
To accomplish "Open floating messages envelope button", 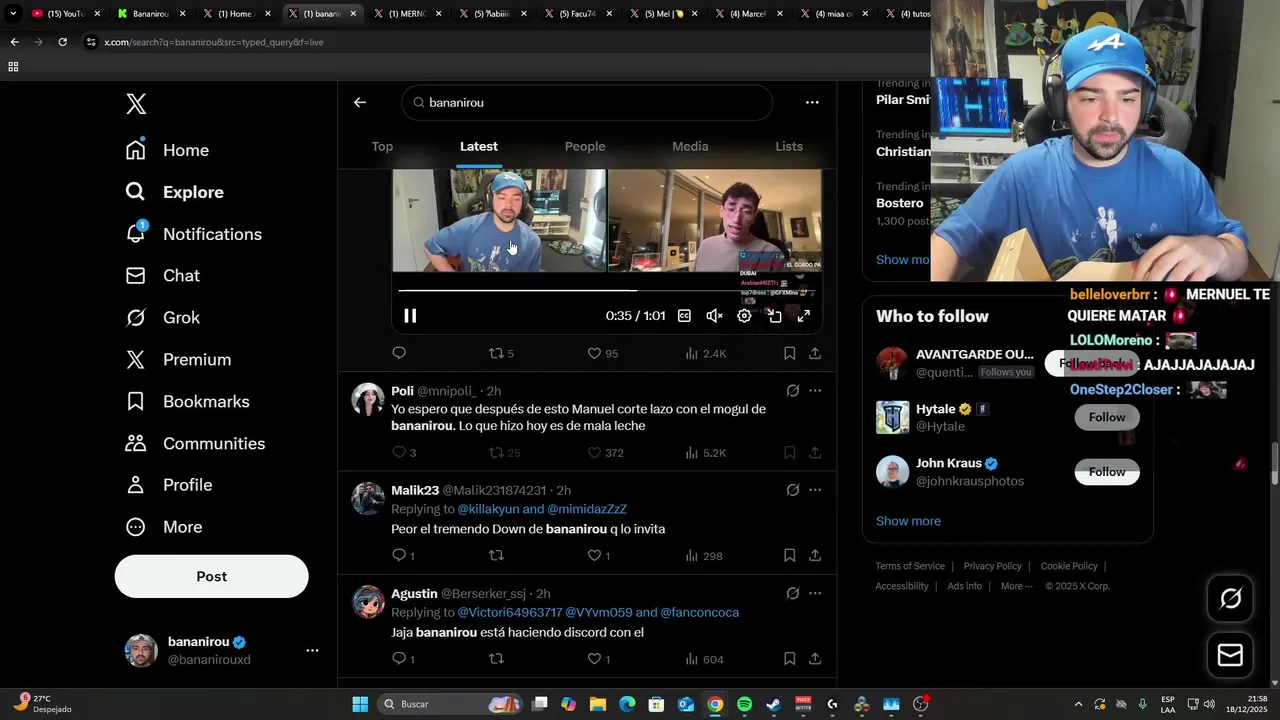I will pos(1230,655).
